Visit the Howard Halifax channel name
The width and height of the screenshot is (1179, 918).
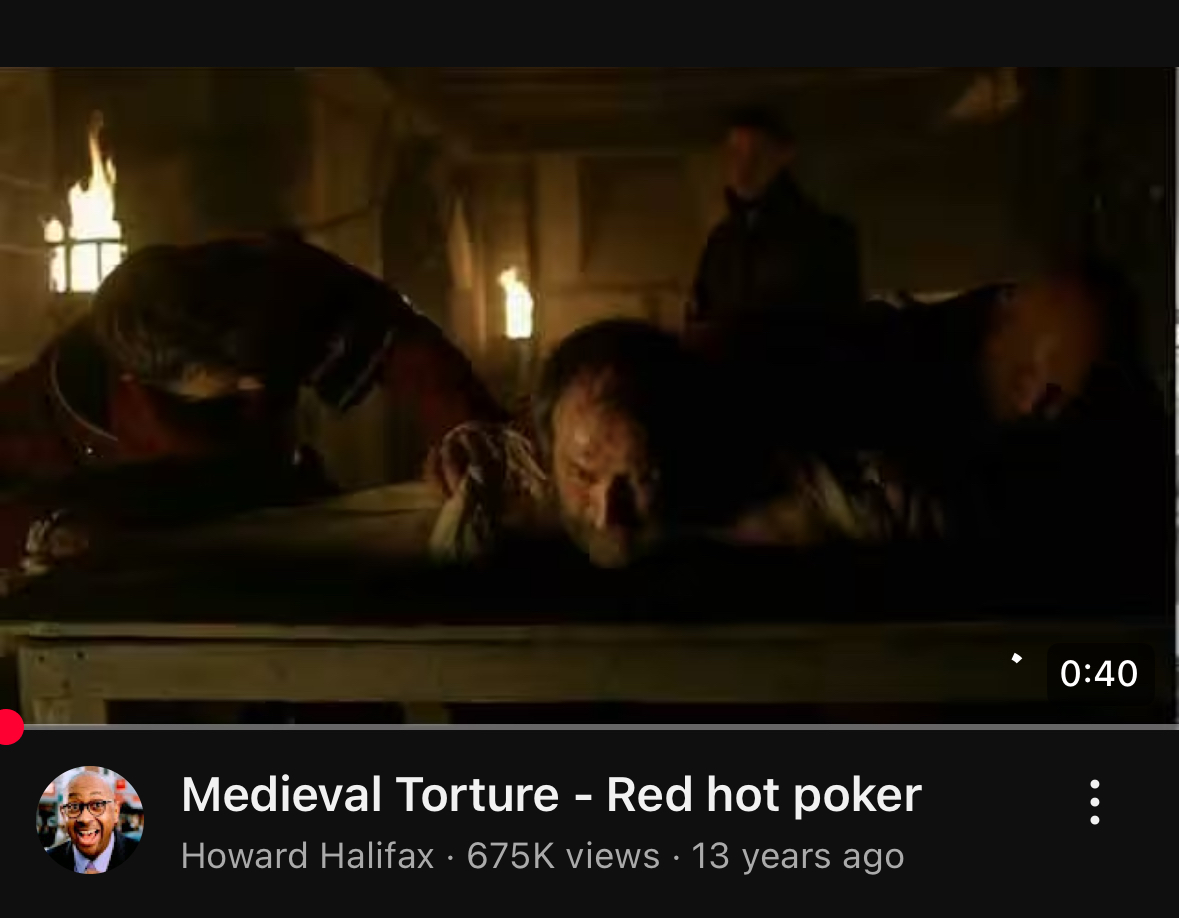[308, 856]
